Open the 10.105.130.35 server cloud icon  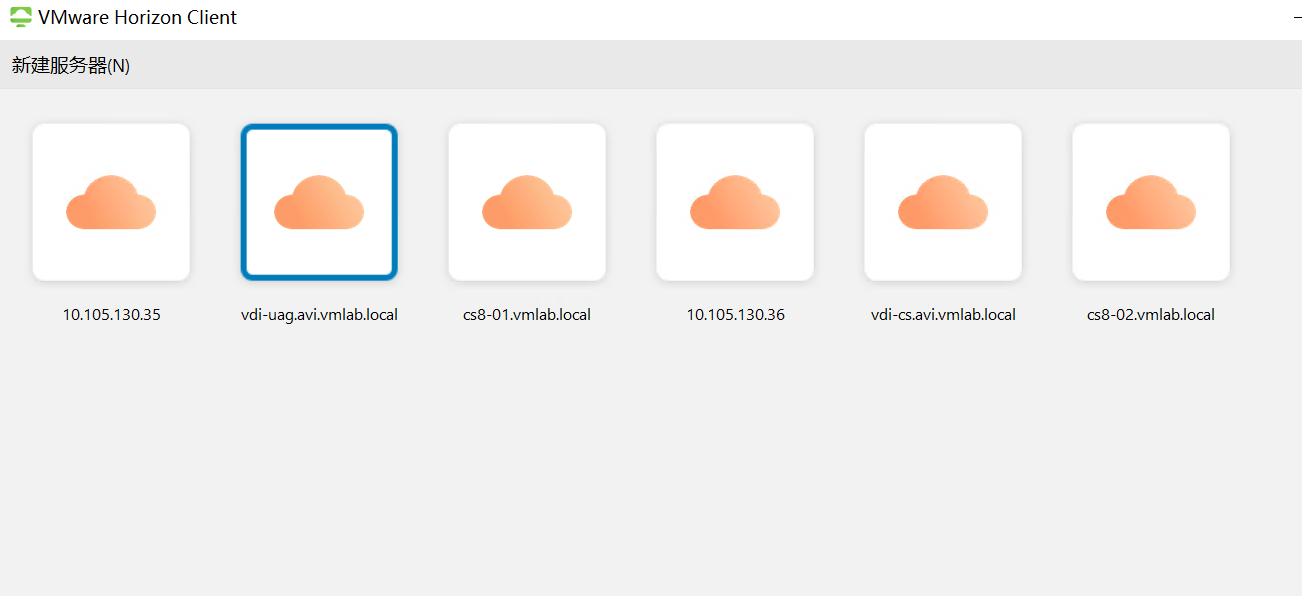coord(111,202)
